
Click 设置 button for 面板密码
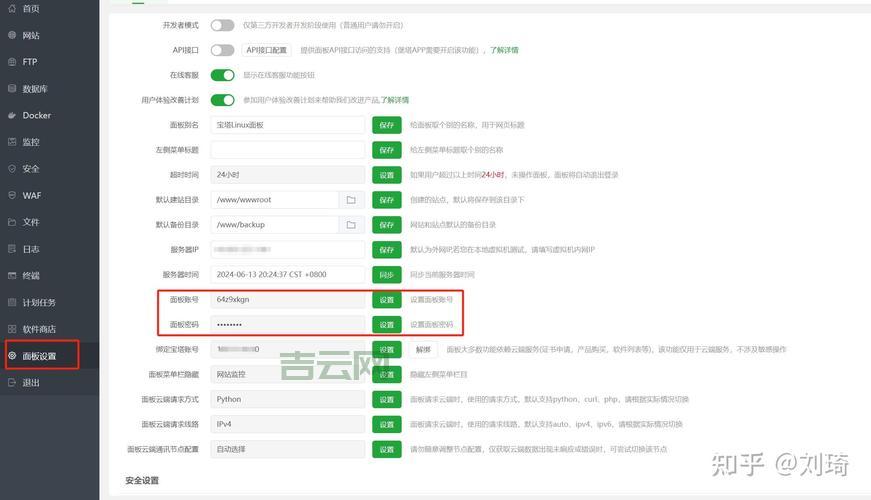click(x=386, y=325)
